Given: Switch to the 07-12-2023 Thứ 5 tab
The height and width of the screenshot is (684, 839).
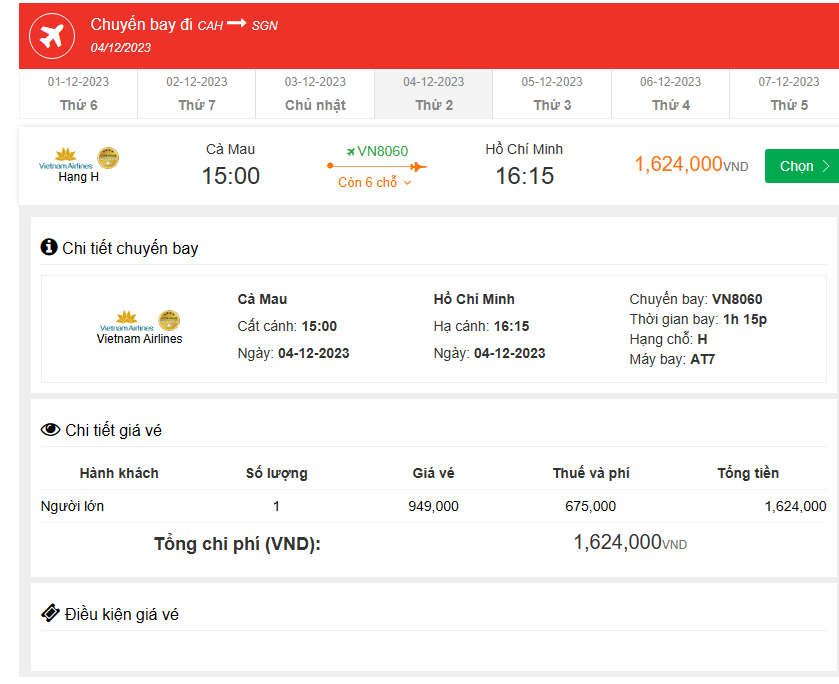Looking at the screenshot, I should point(788,92).
